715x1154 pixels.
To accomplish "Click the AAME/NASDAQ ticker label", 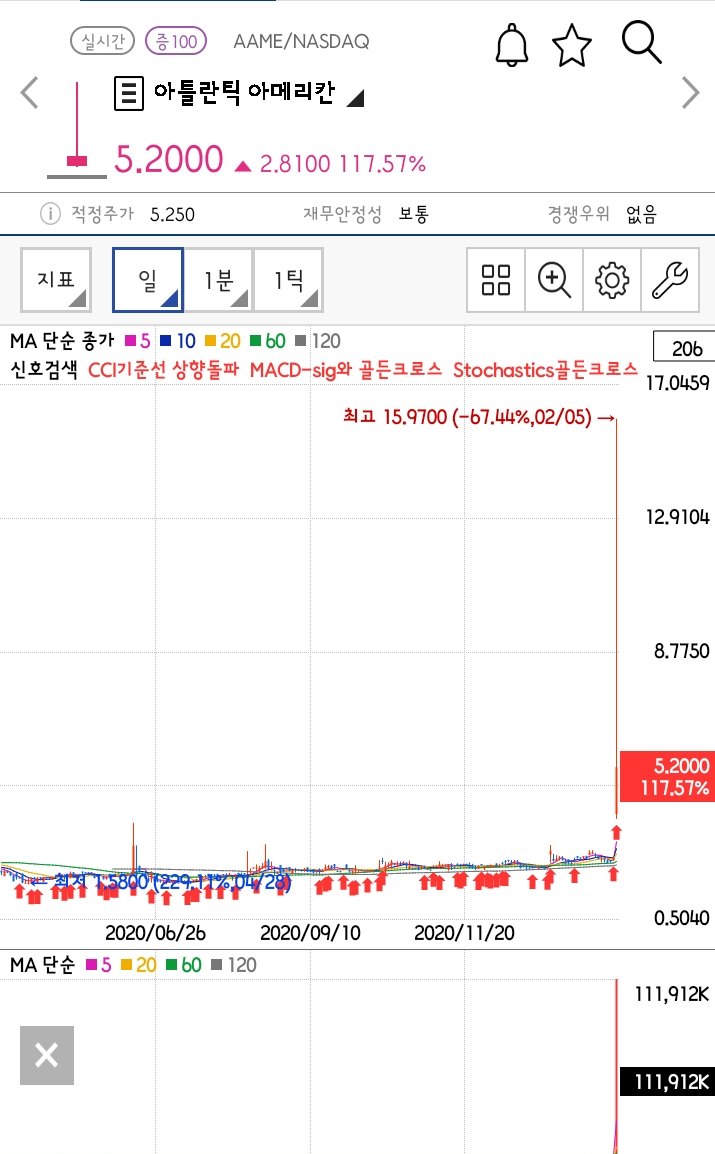I will click(x=301, y=41).
